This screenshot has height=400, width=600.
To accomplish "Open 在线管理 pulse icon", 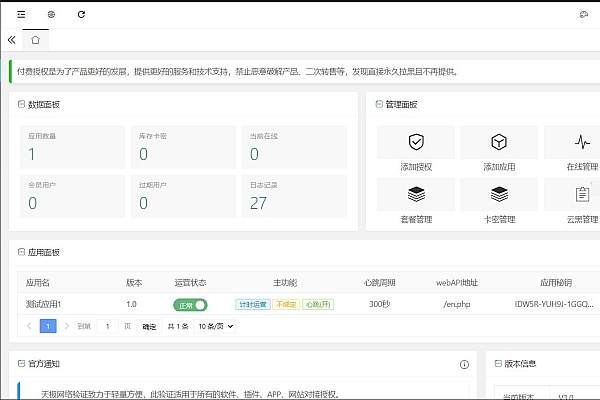I will pyautogui.click(x=582, y=142).
